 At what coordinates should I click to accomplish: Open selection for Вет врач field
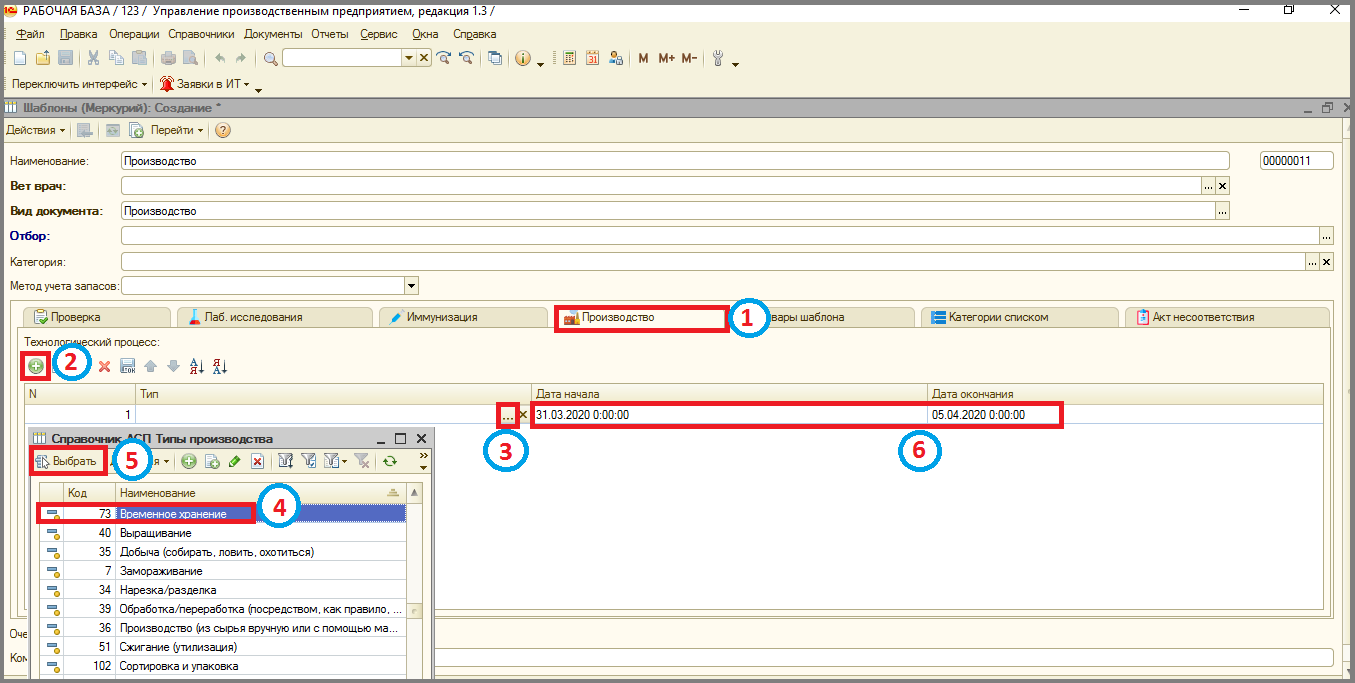click(x=1208, y=186)
